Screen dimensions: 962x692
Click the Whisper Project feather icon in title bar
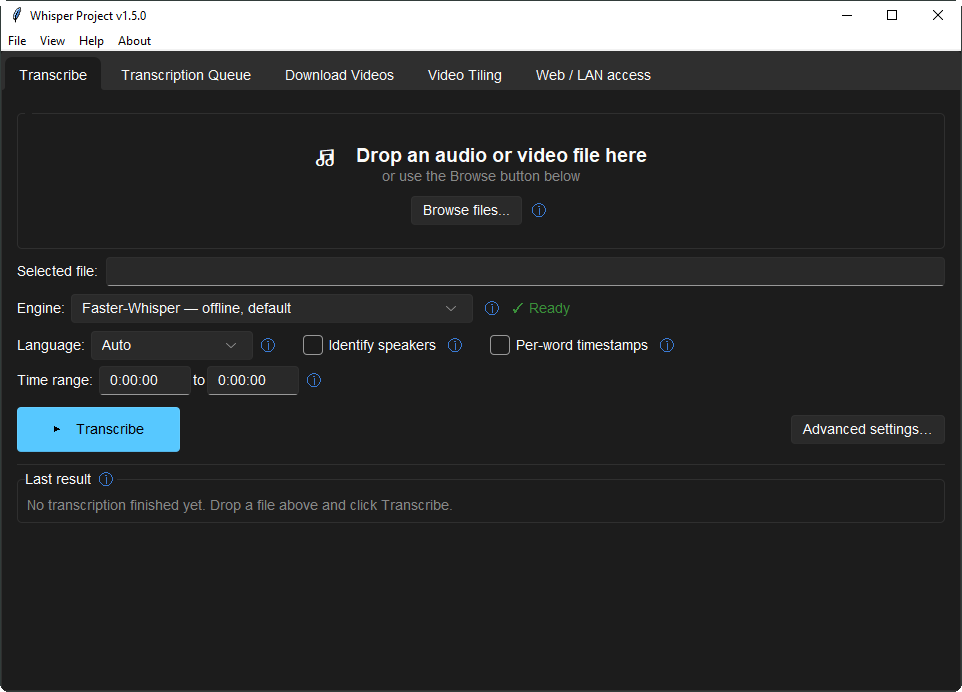[x=17, y=15]
